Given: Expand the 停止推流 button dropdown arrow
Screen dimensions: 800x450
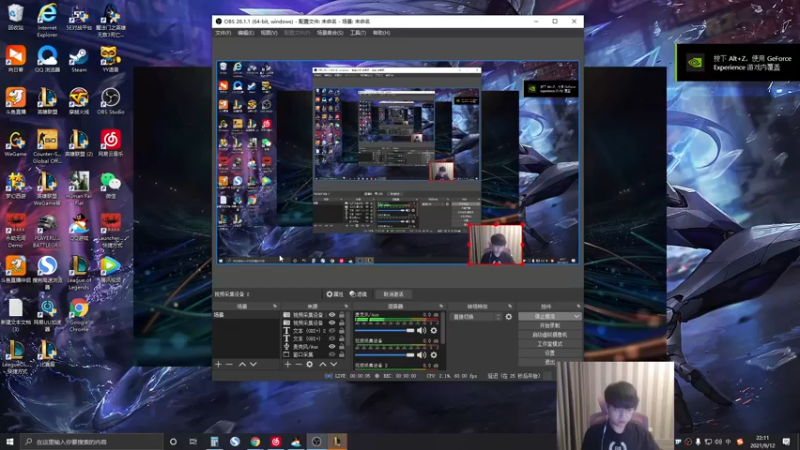Looking at the screenshot, I should pos(577,316).
